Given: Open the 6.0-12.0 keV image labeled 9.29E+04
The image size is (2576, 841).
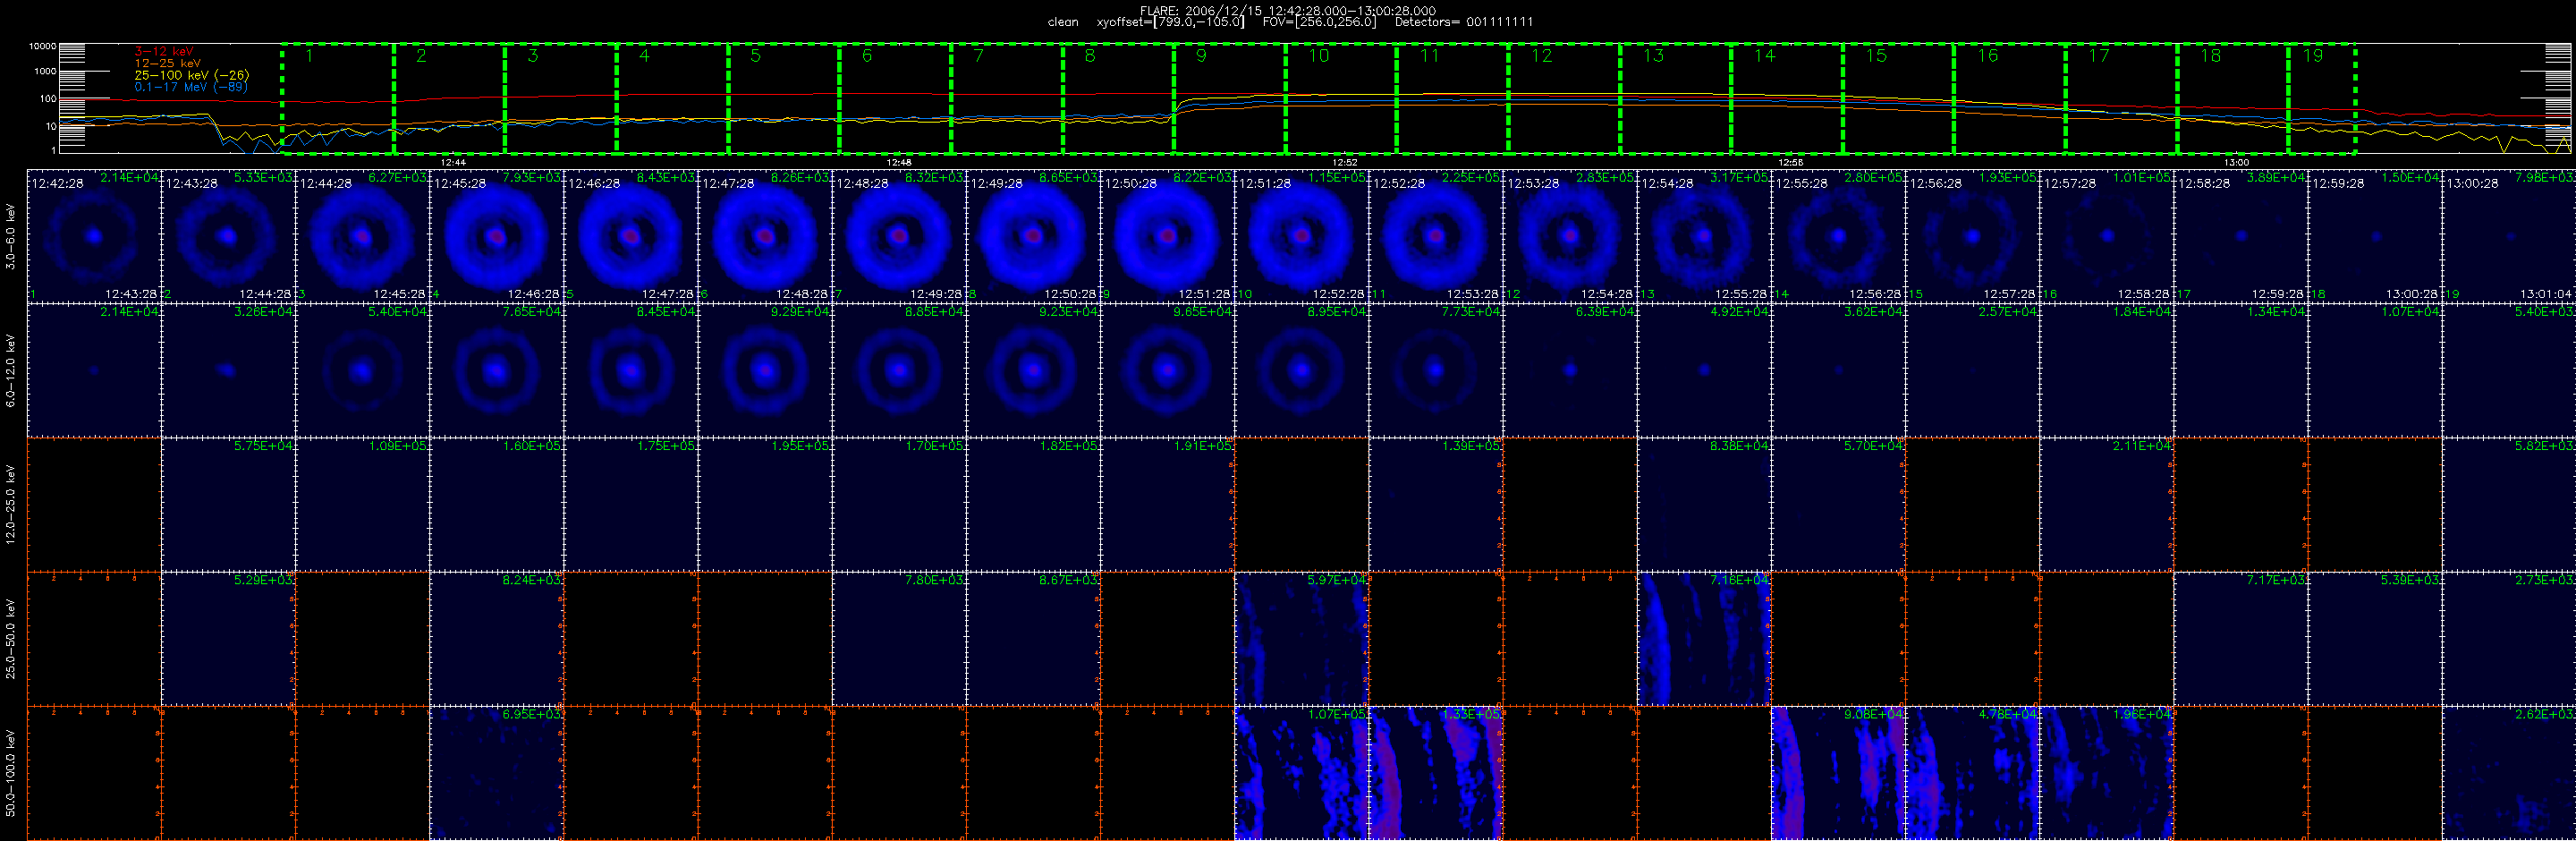Looking at the screenshot, I should [765, 370].
